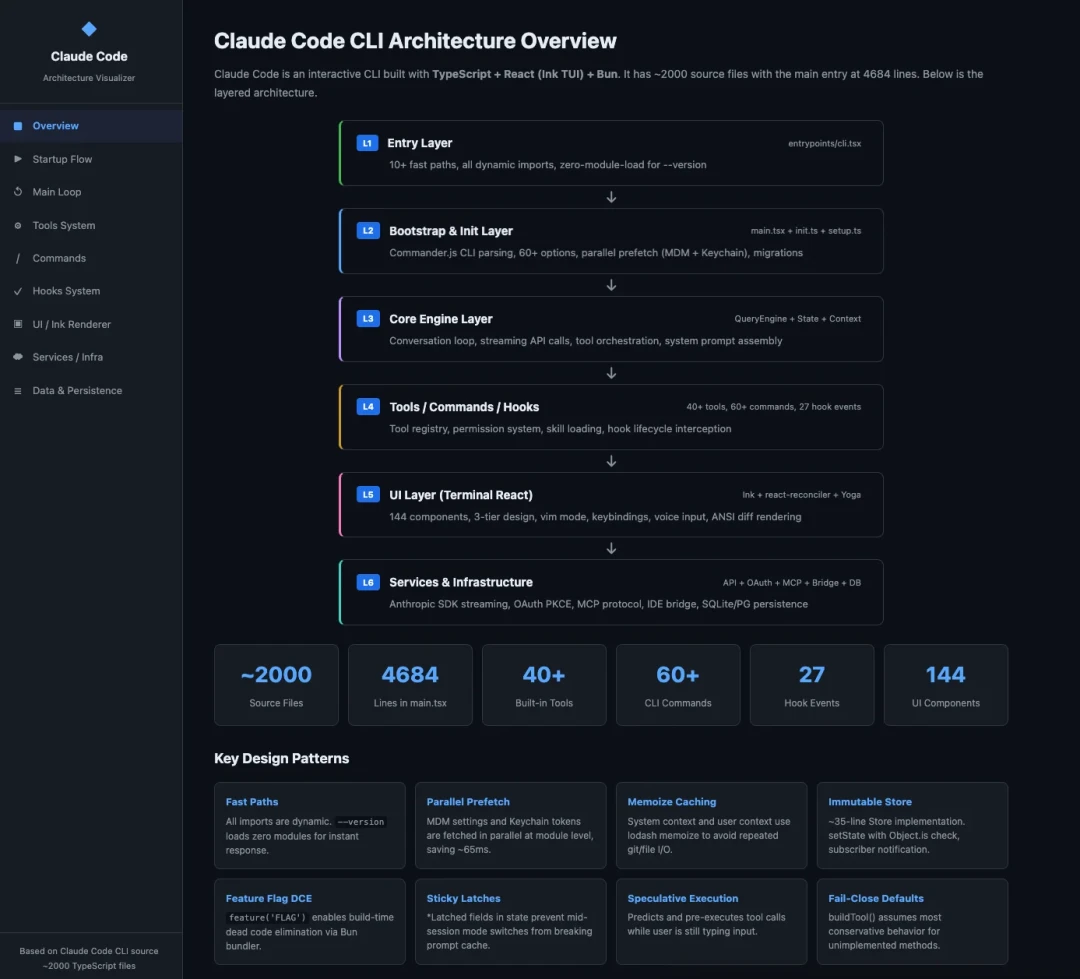The height and width of the screenshot is (979, 1080).
Task: Click the 27 Hook Events stat card
Action: (x=811, y=685)
